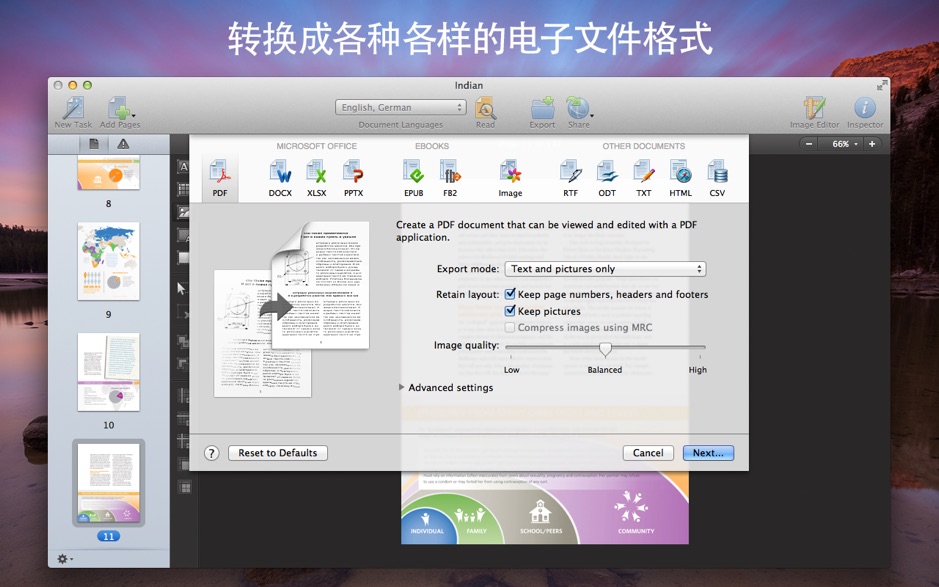
Task: Uncheck Keep pictures
Action: (x=511, y=311)
